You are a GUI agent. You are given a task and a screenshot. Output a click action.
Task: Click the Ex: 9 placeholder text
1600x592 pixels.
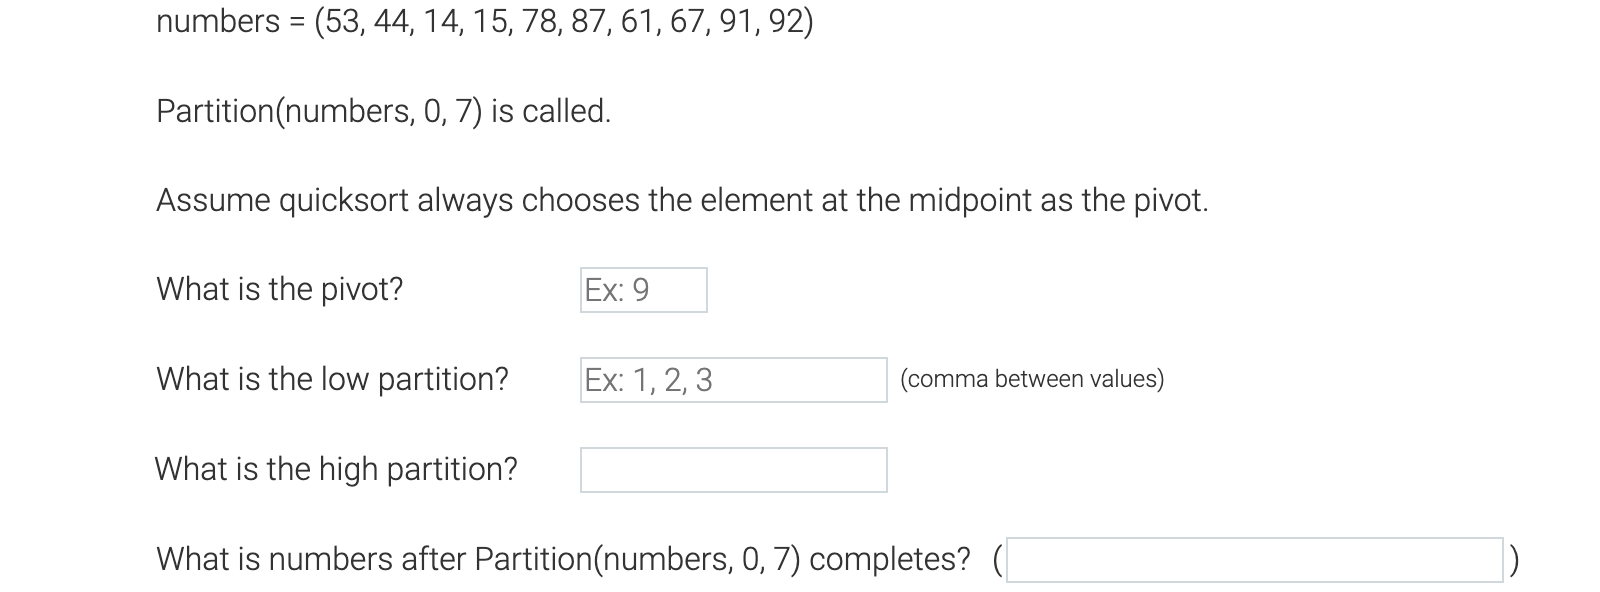[616, 290]
